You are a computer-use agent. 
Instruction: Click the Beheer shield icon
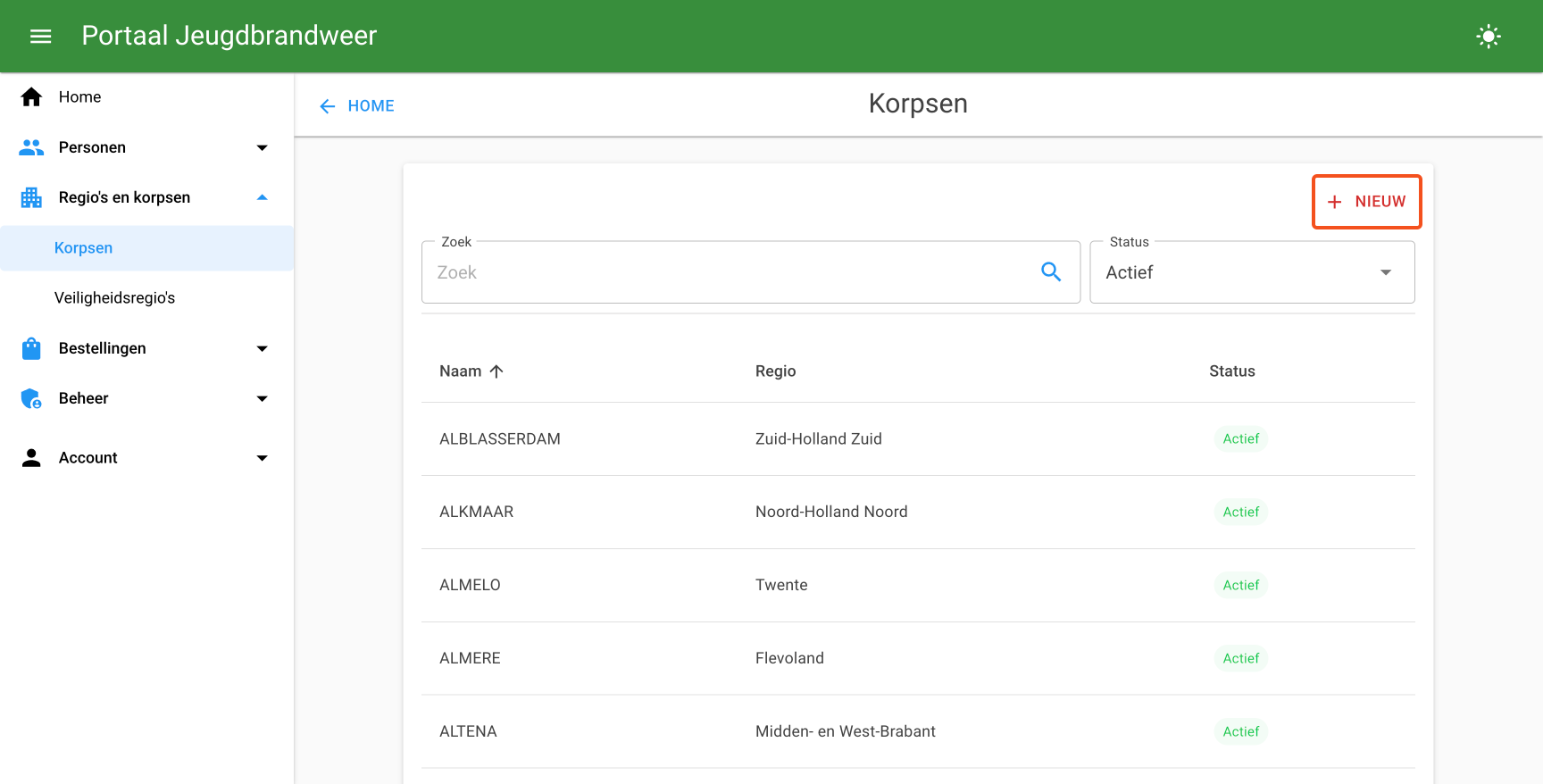click(x=32, y=398)
